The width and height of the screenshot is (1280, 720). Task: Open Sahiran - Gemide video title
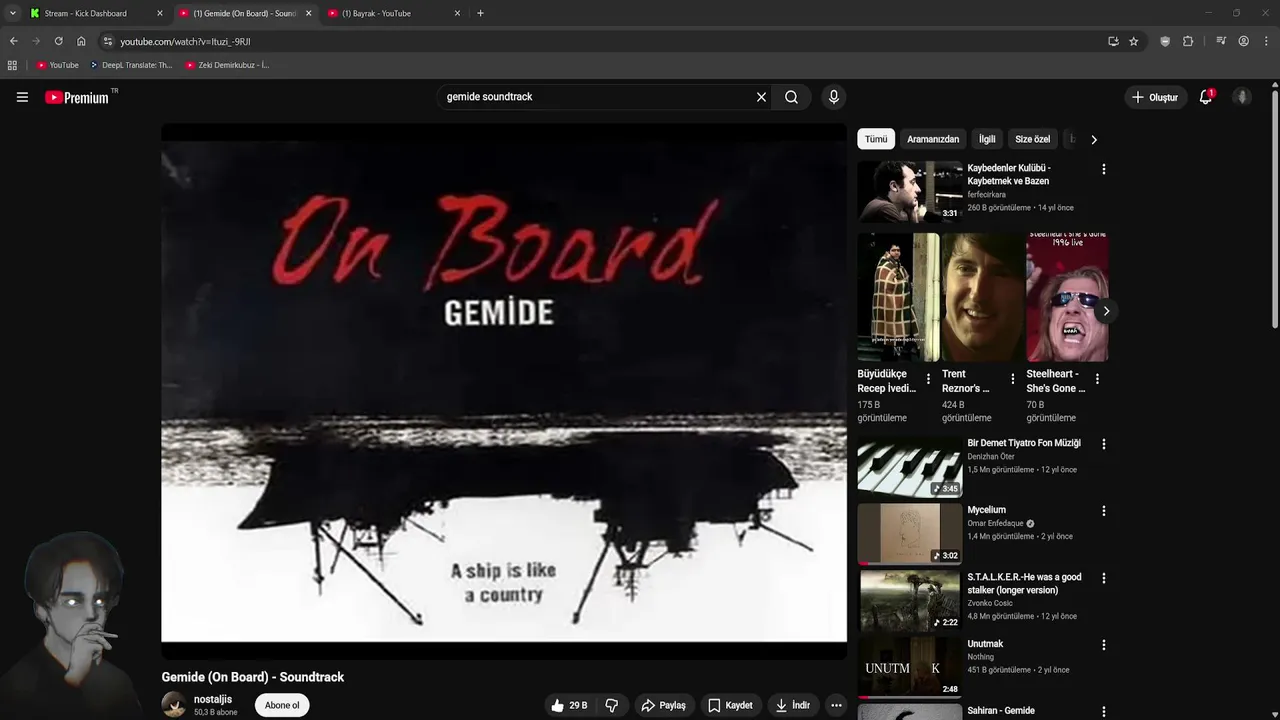(x=1001, y=711)
